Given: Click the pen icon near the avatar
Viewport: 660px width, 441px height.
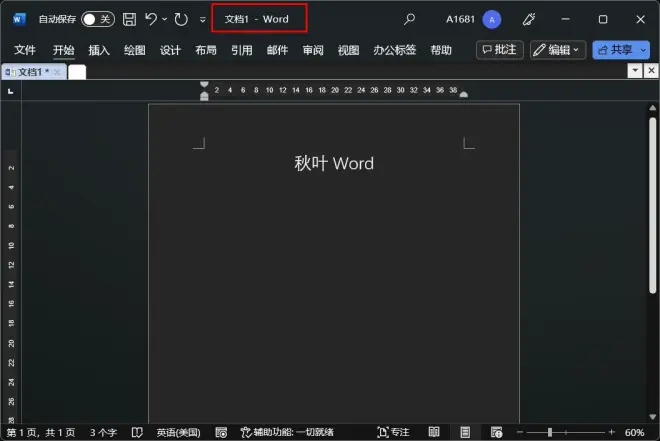Looking at the screenshot, I should (529, 19).
